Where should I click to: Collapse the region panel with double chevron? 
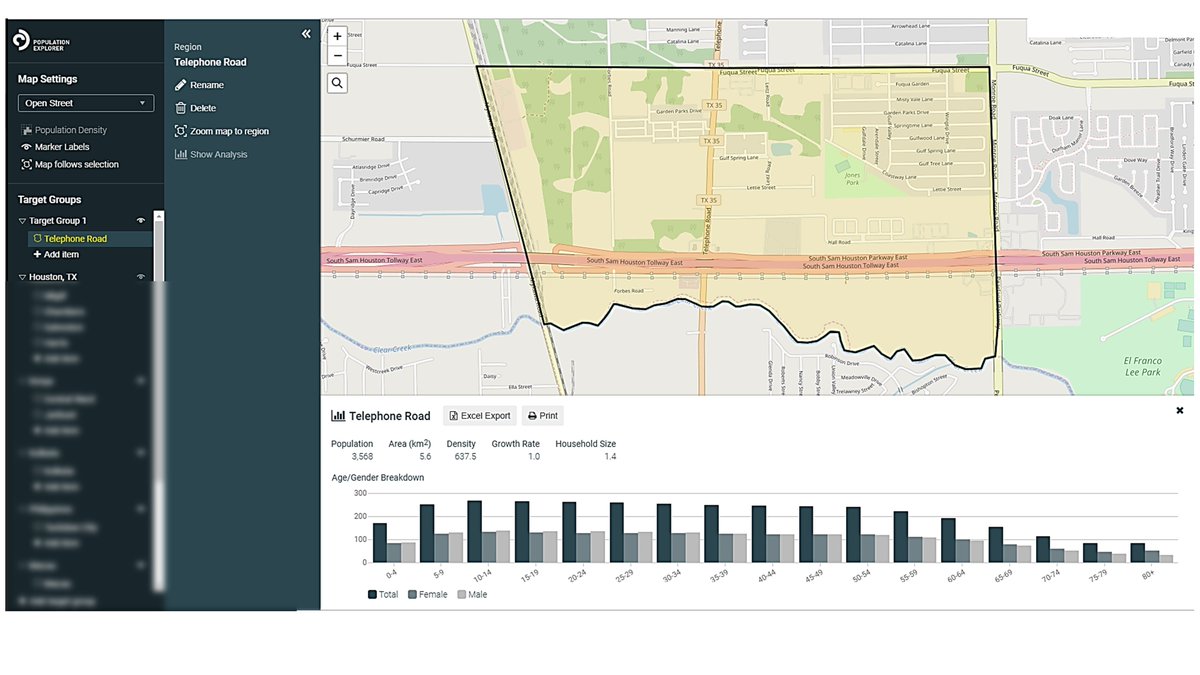click(306, 34)
